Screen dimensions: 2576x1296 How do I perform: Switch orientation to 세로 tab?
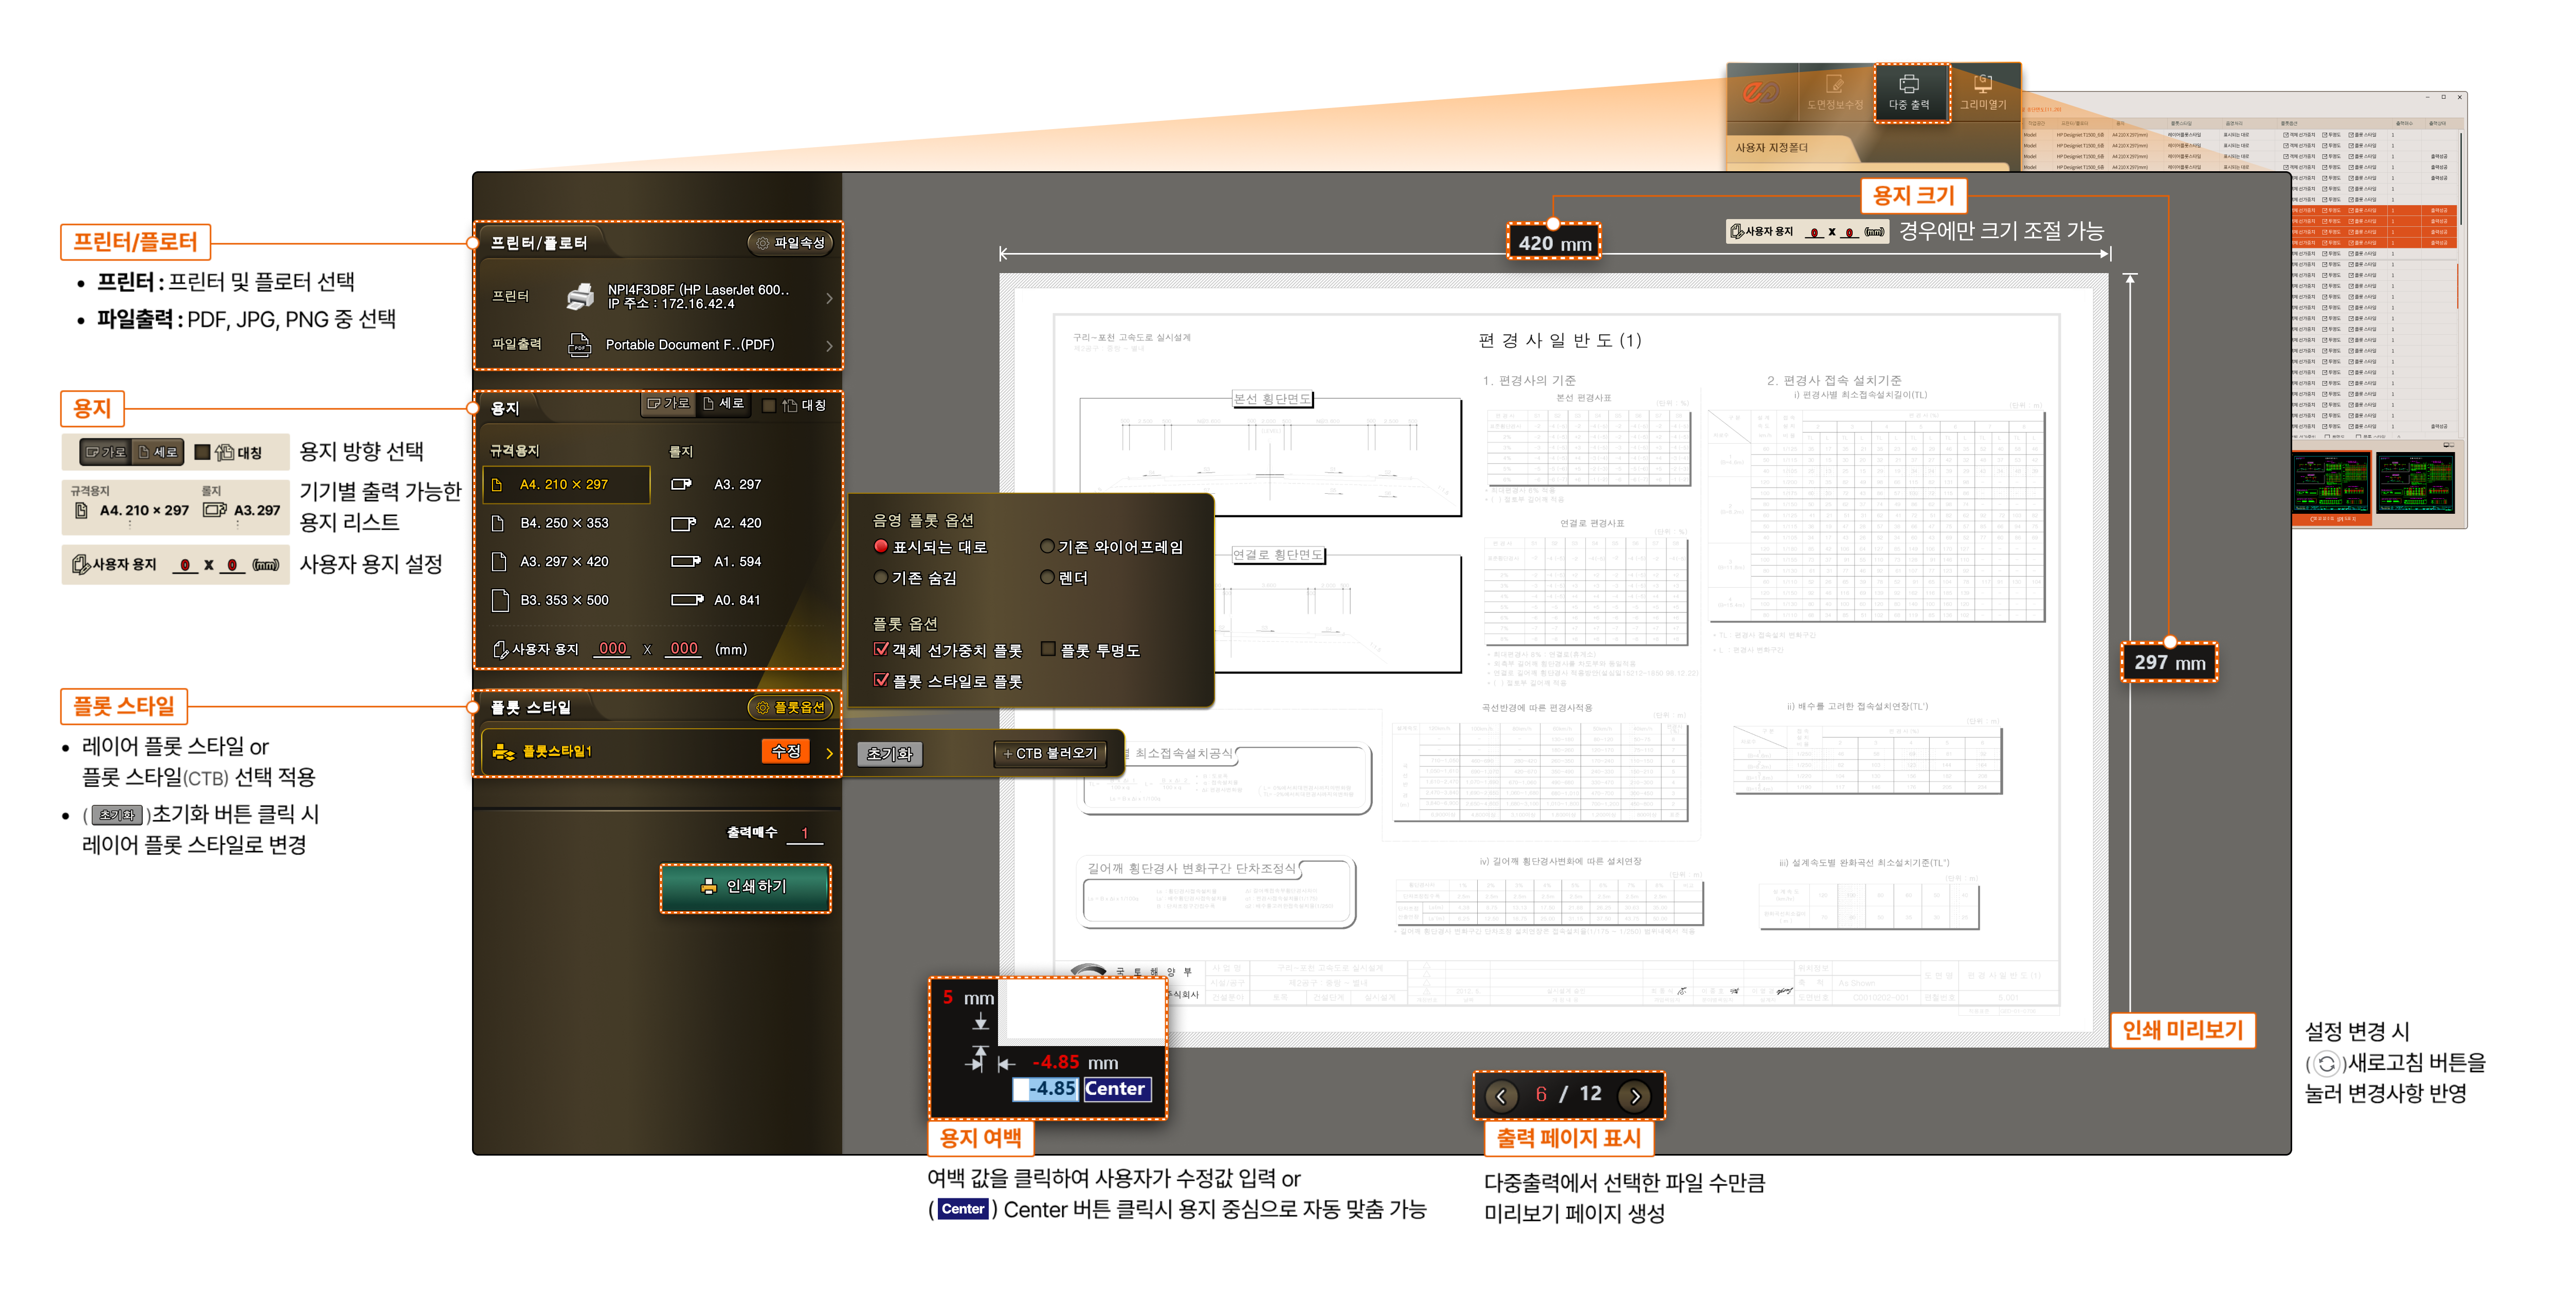pos(723,404)
